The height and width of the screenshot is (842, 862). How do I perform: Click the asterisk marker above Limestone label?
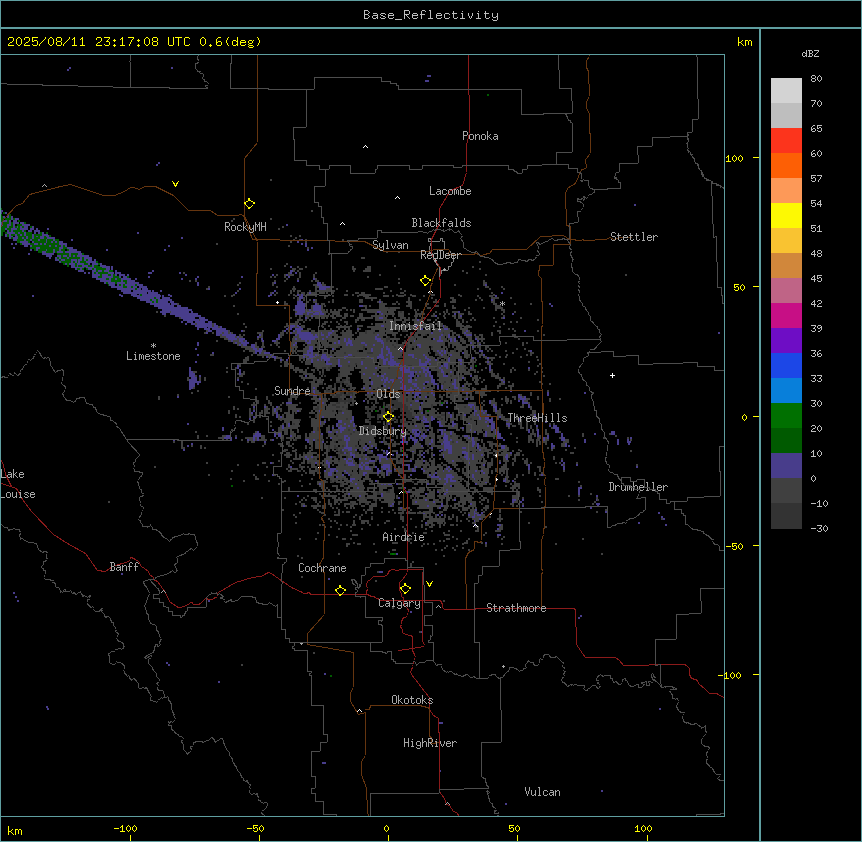[153, 346]
